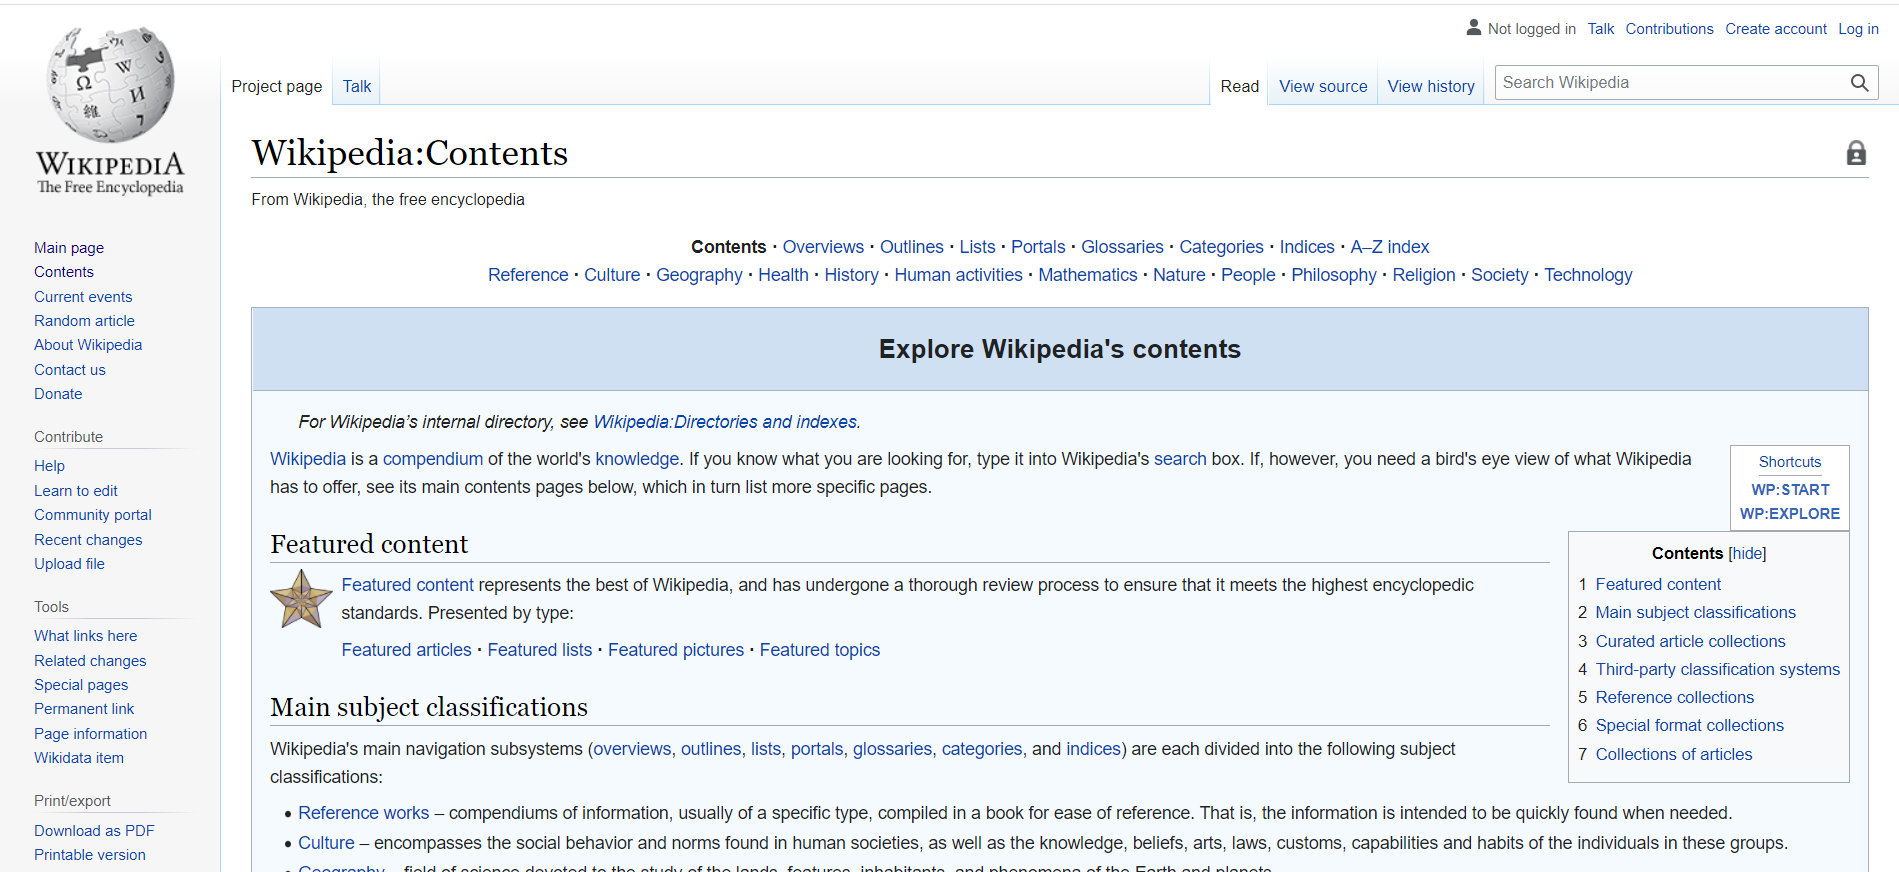Switch to the Talk tab

pyautogui.click(x=357, y=86)
